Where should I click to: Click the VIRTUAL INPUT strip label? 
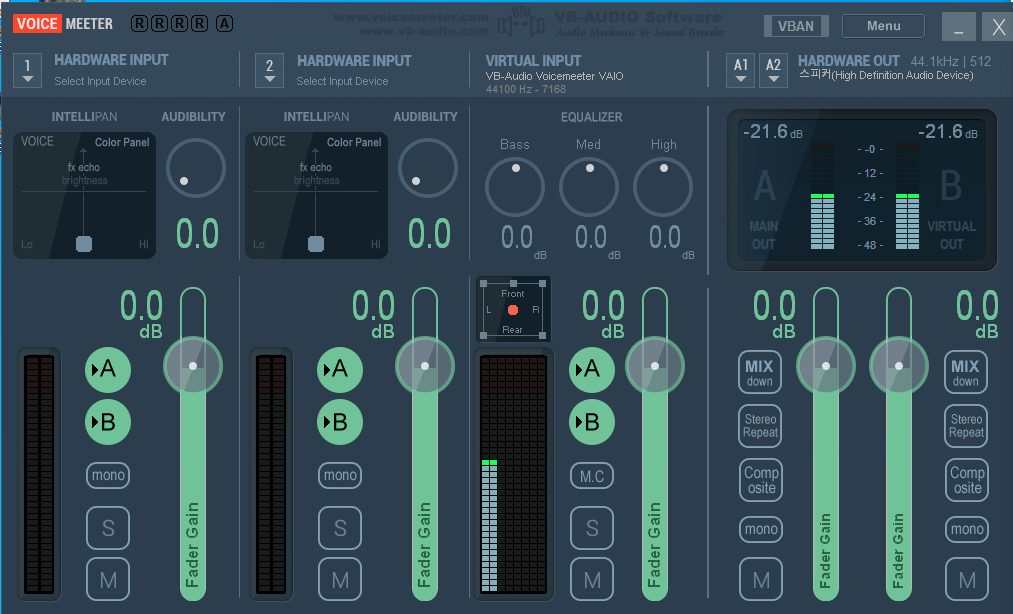click(534, 61)
